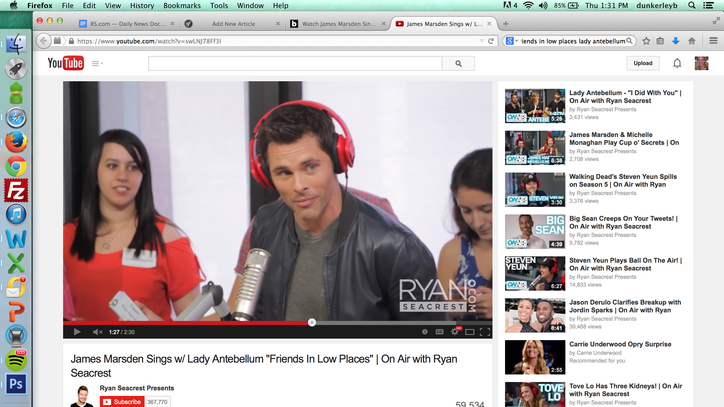Open bookmarks list clipboard icon
The image size is (724, 407).
[660, 41]
